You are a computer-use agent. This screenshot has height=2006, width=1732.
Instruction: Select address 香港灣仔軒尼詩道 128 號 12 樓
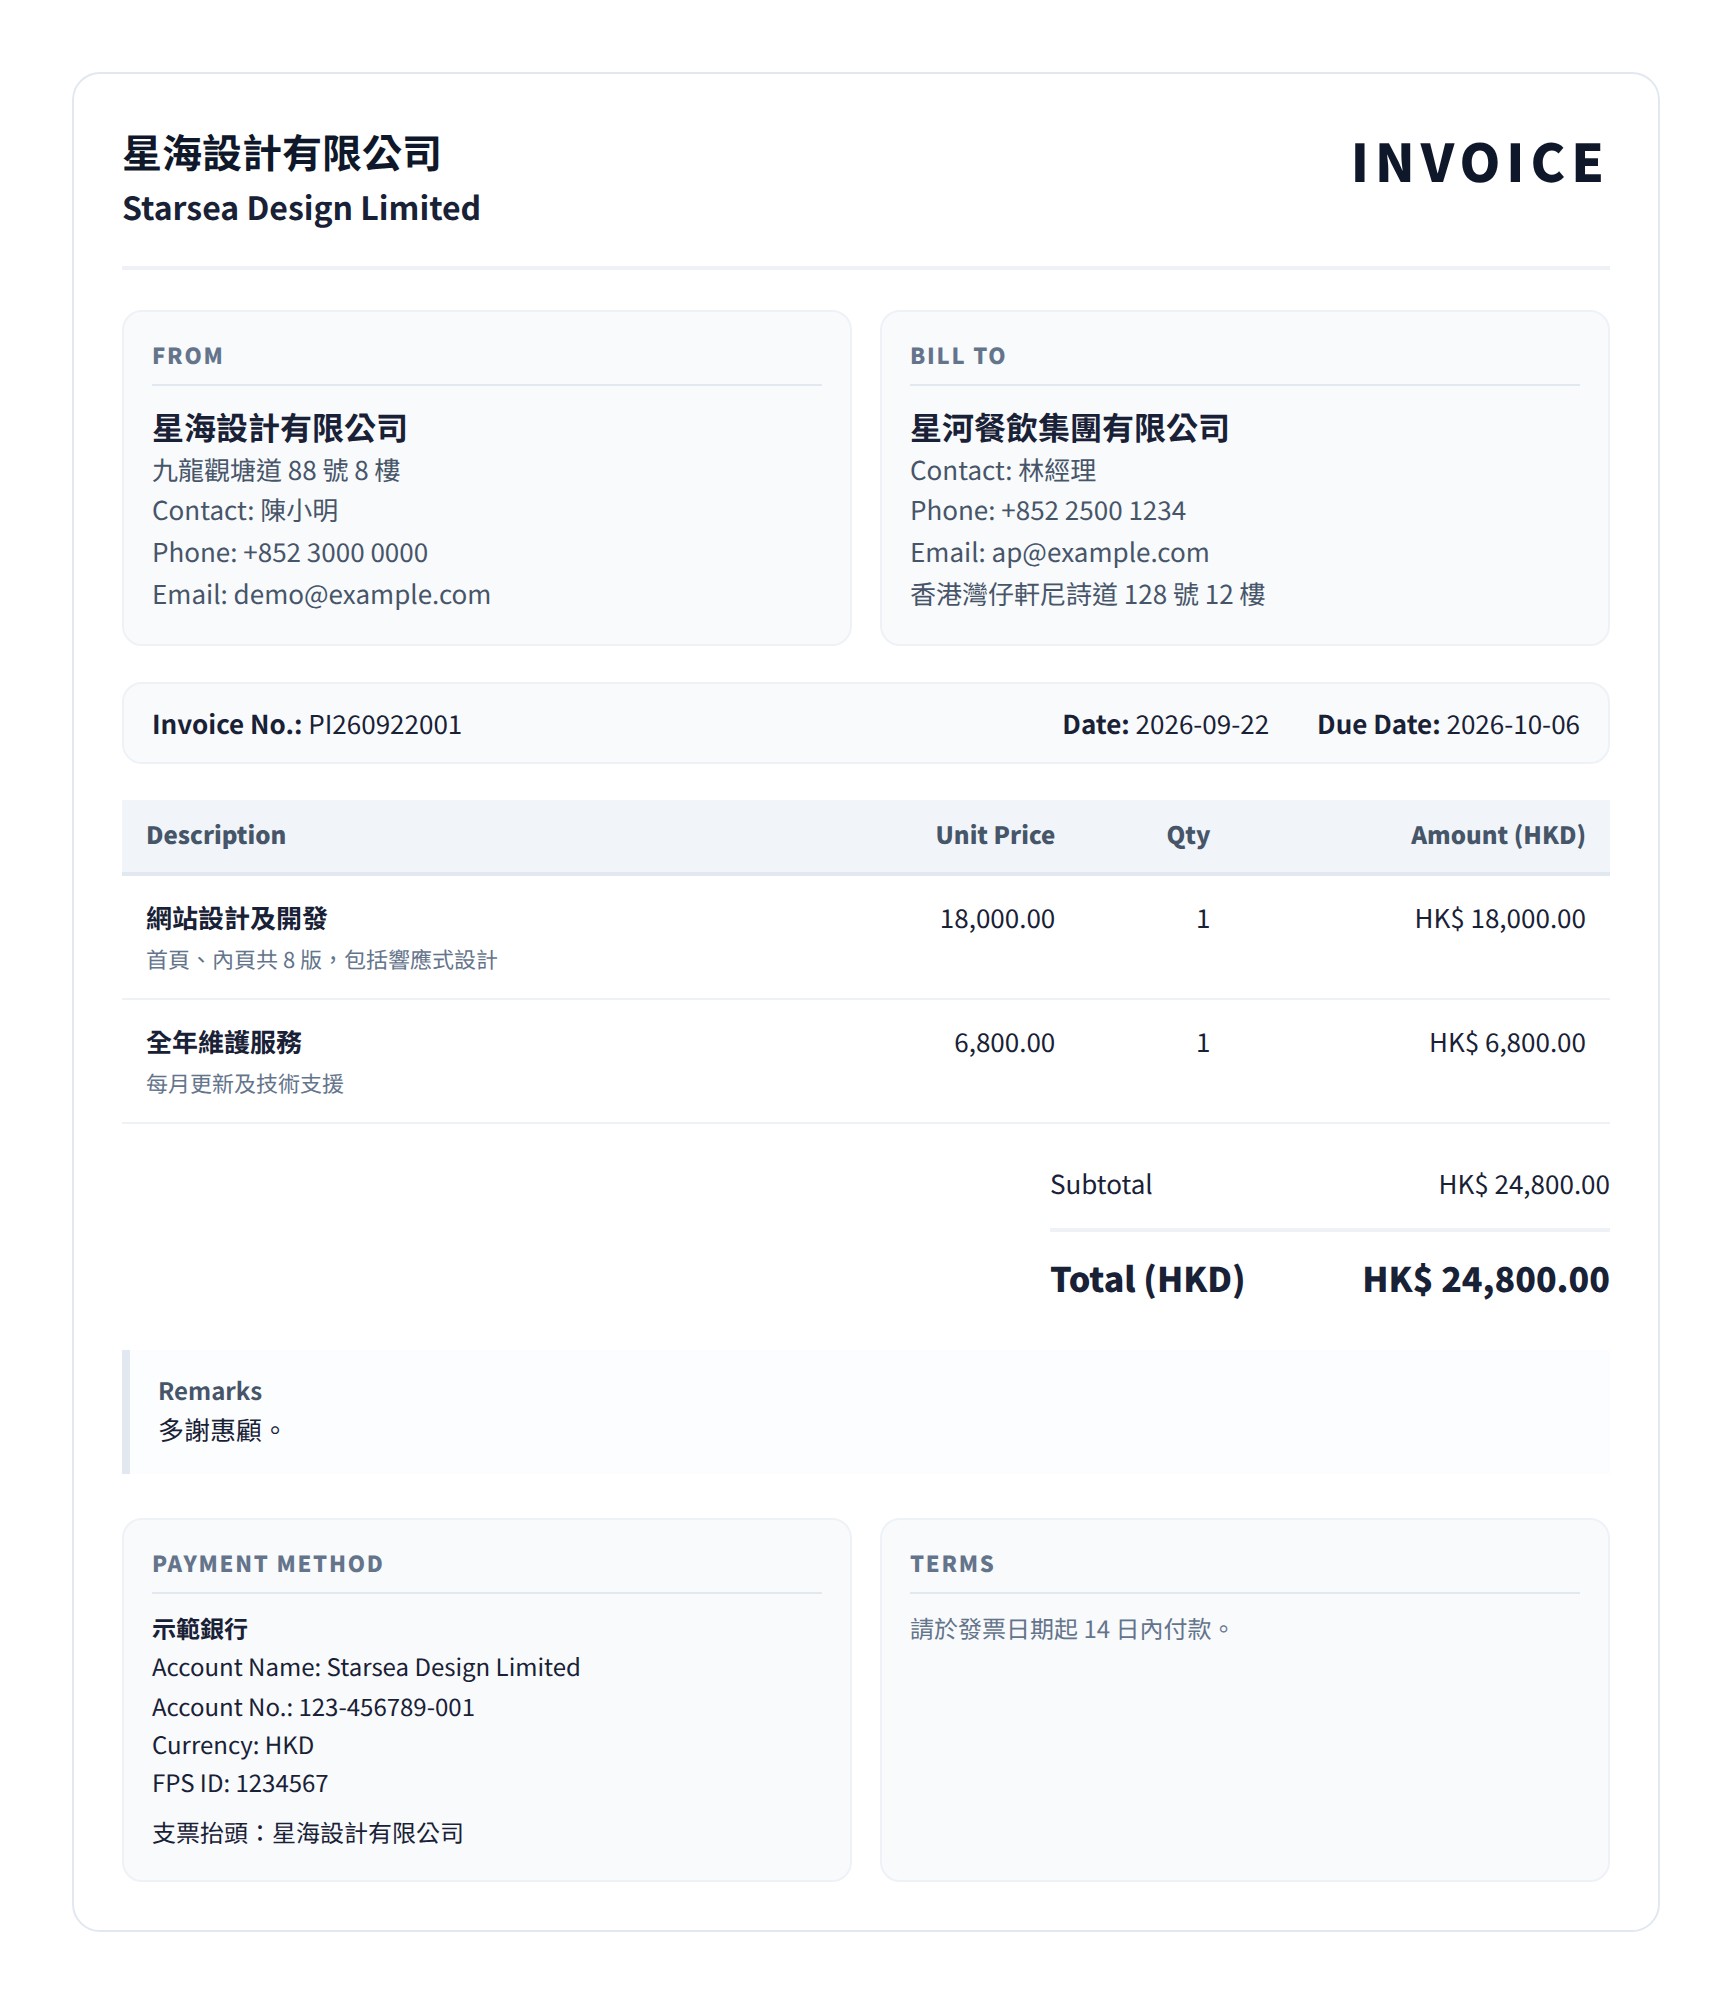click(x=1088, y=595)
